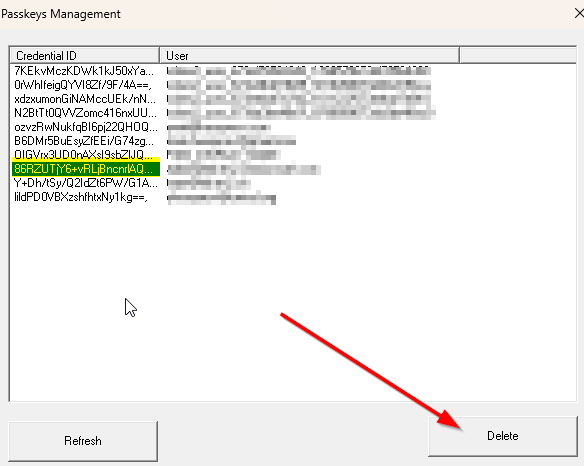Select credential row xdzxumonGiNAMccUEk/nN...

85,99
